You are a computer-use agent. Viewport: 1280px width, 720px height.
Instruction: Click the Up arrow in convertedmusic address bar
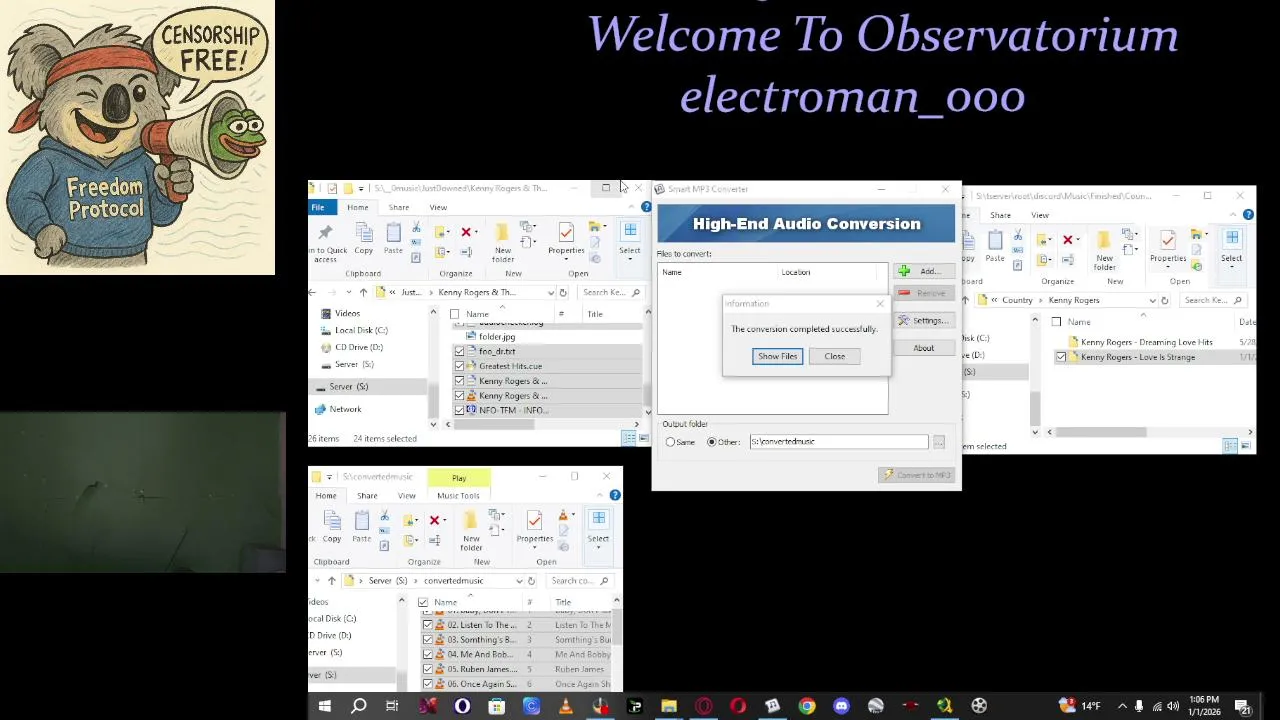point(331,581)
